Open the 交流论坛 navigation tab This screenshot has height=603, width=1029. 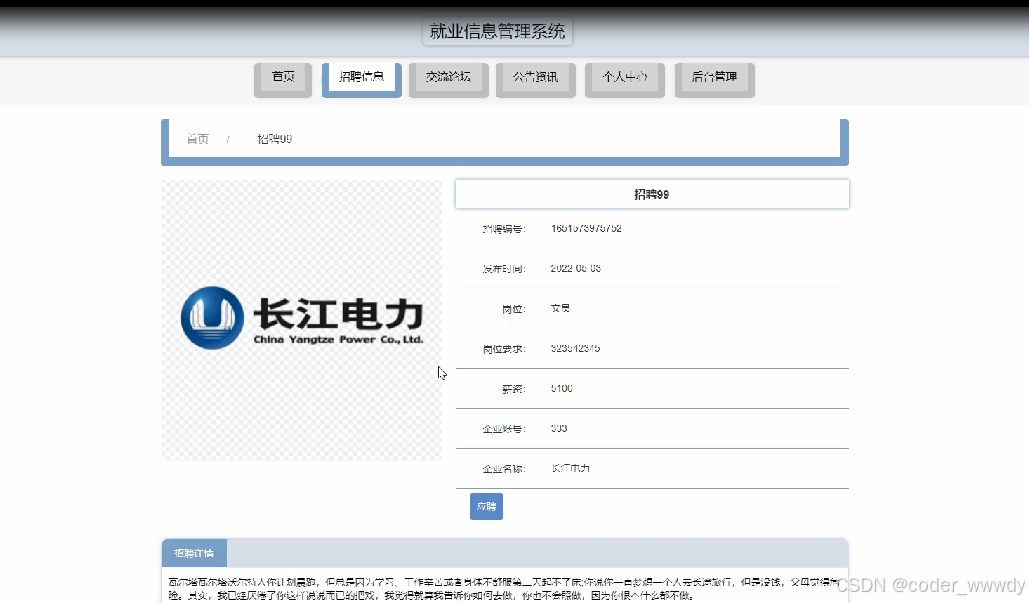(x=448, y=79)
